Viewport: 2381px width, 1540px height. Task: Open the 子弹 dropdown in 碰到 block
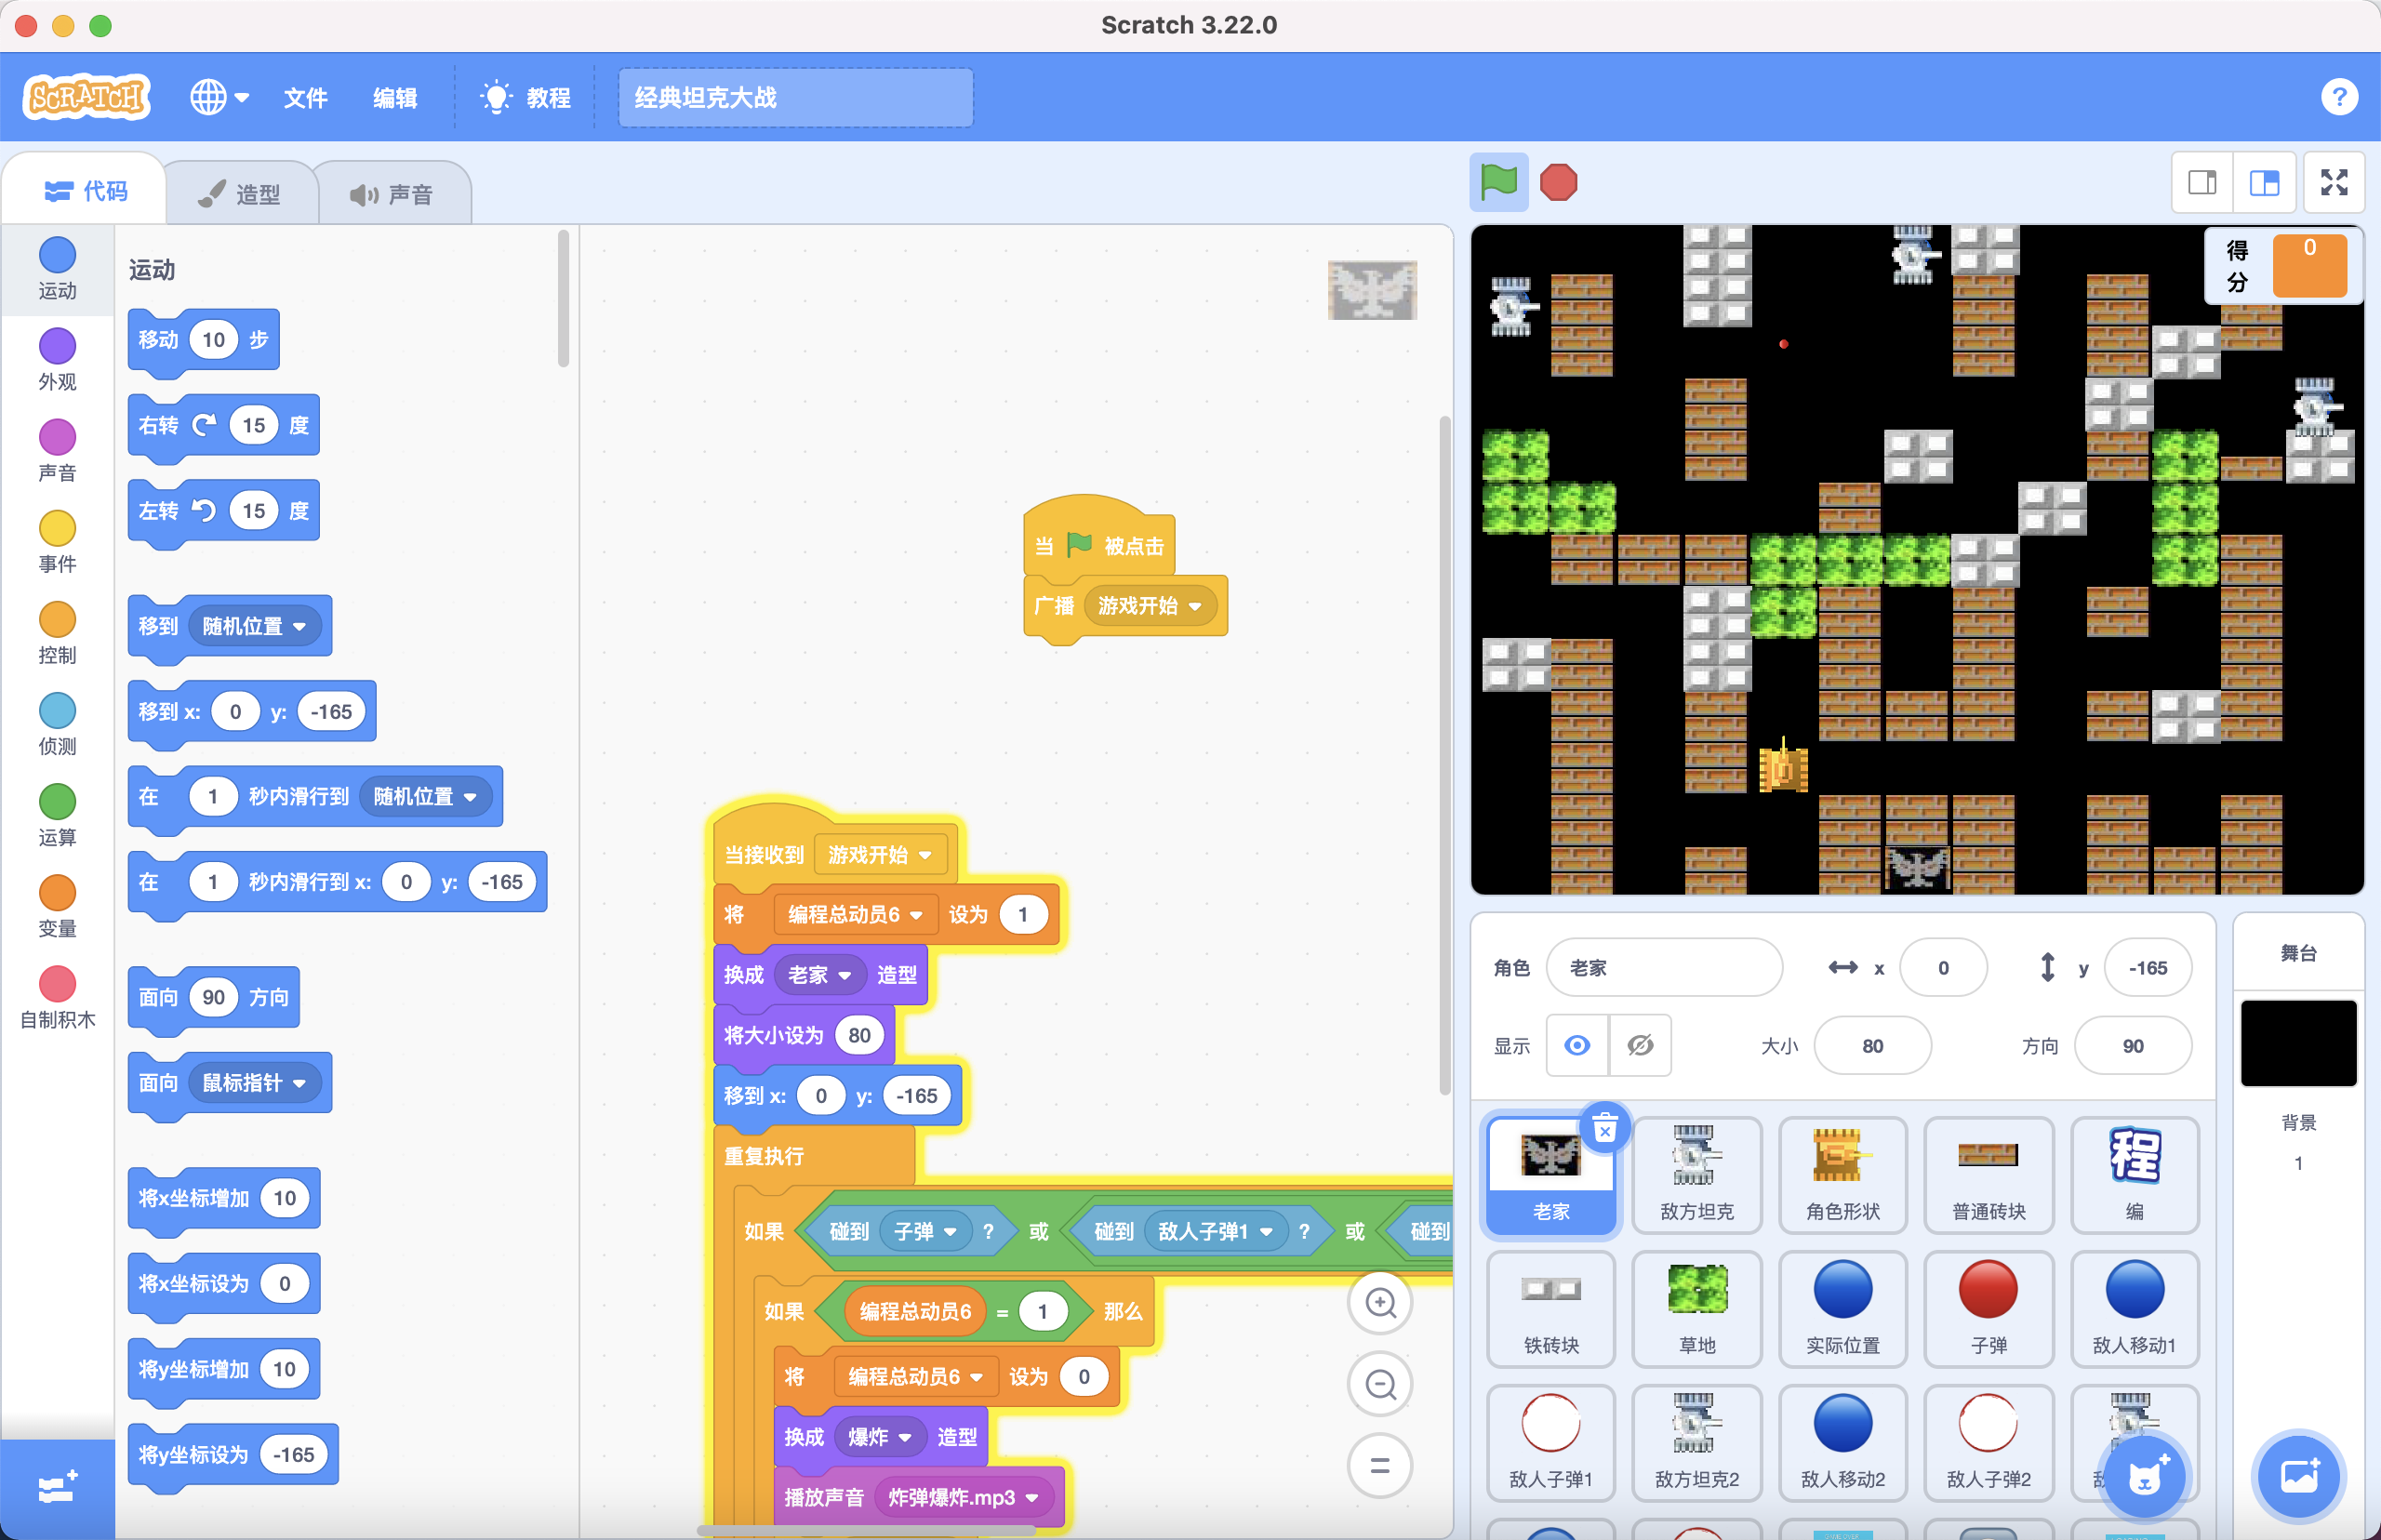(x=925, y=1231)
